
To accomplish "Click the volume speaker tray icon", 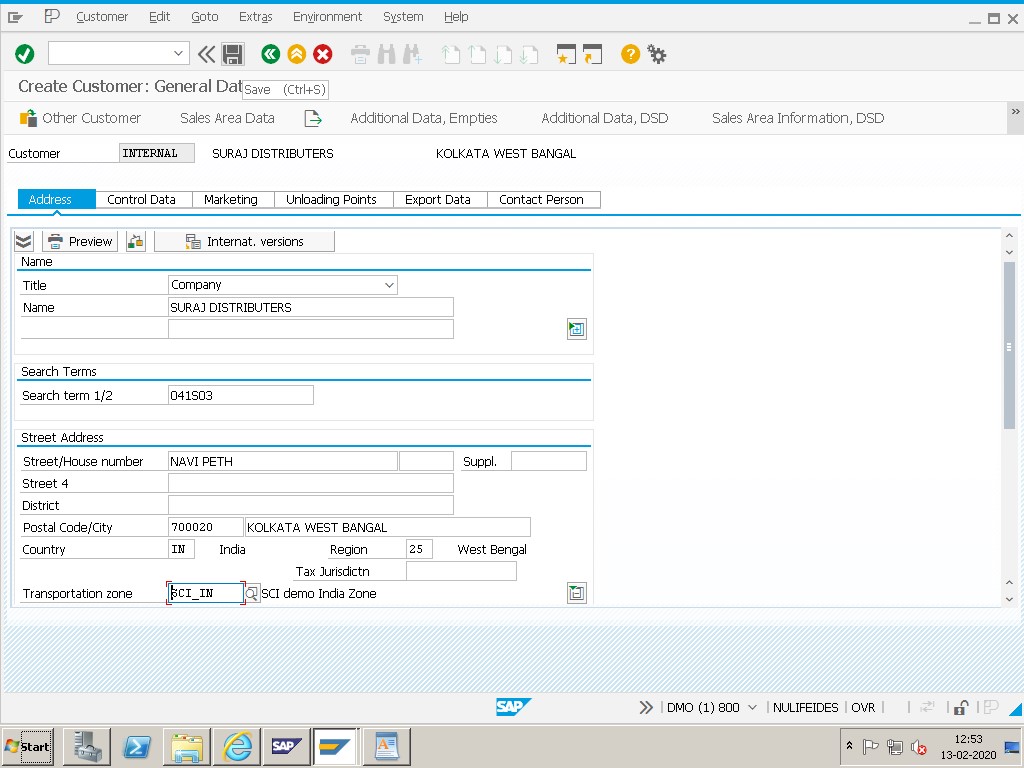I will pos(919,746).
